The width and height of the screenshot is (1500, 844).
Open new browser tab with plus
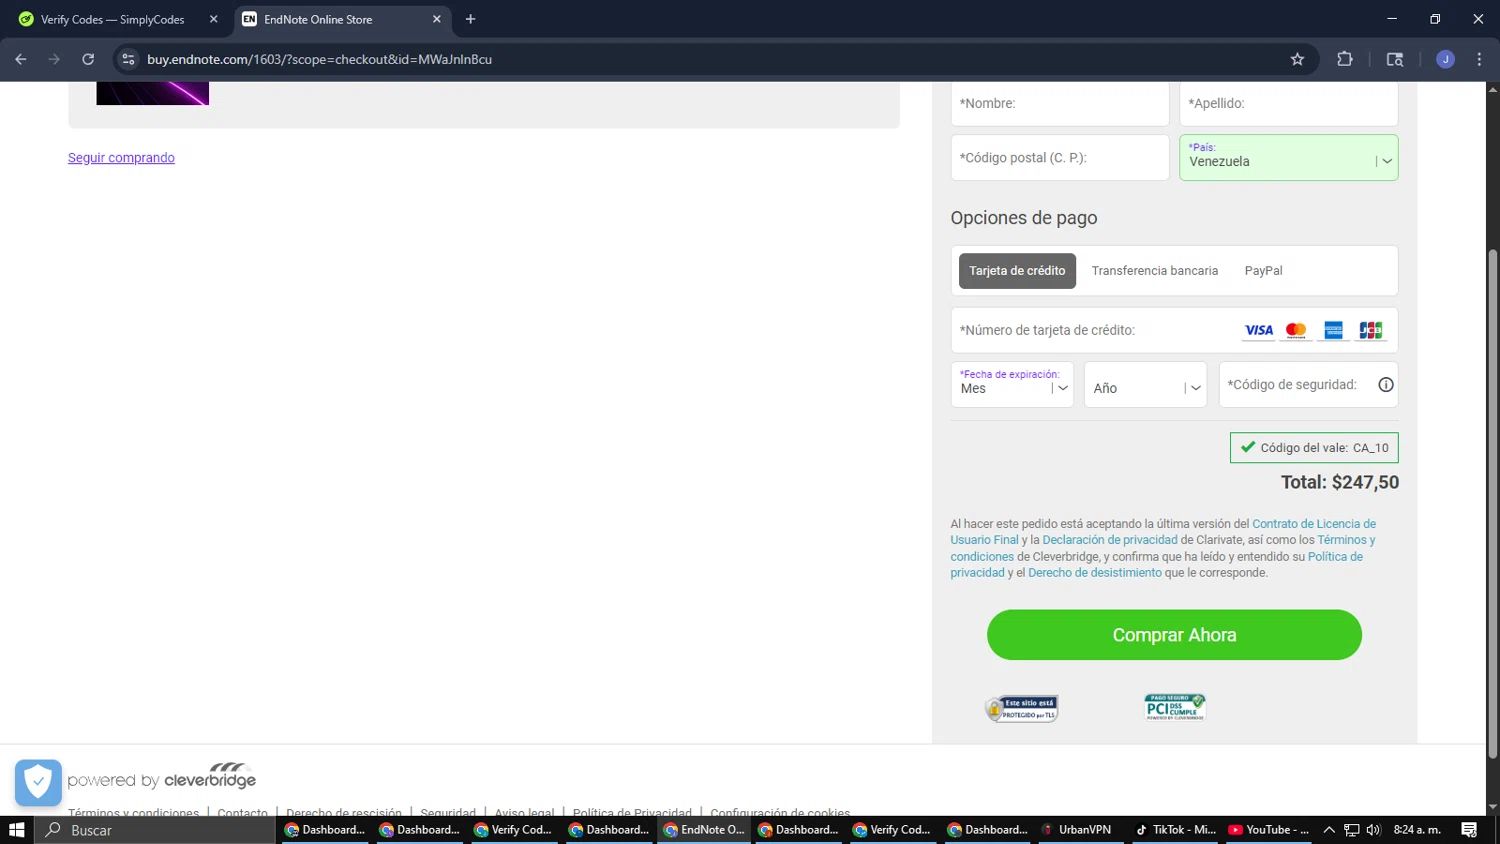[470, 19]
